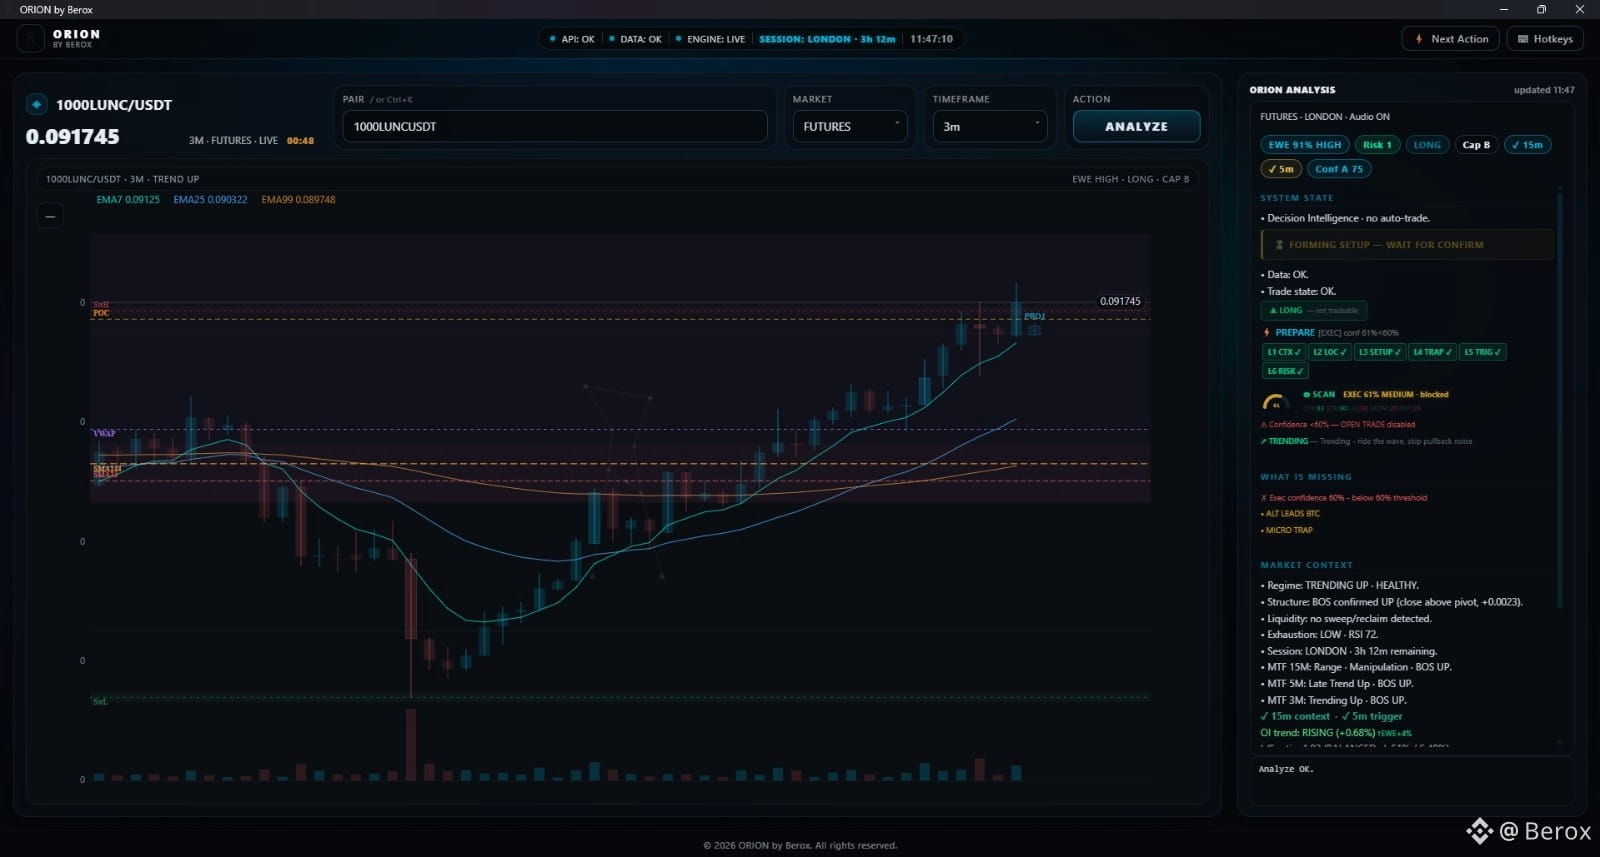Image resolution: width=1600 pixels, height=857 pixels.
Task: Click the EMA99 0.089748 legend label
Action: pyautogui.click(x=298, y=200)
